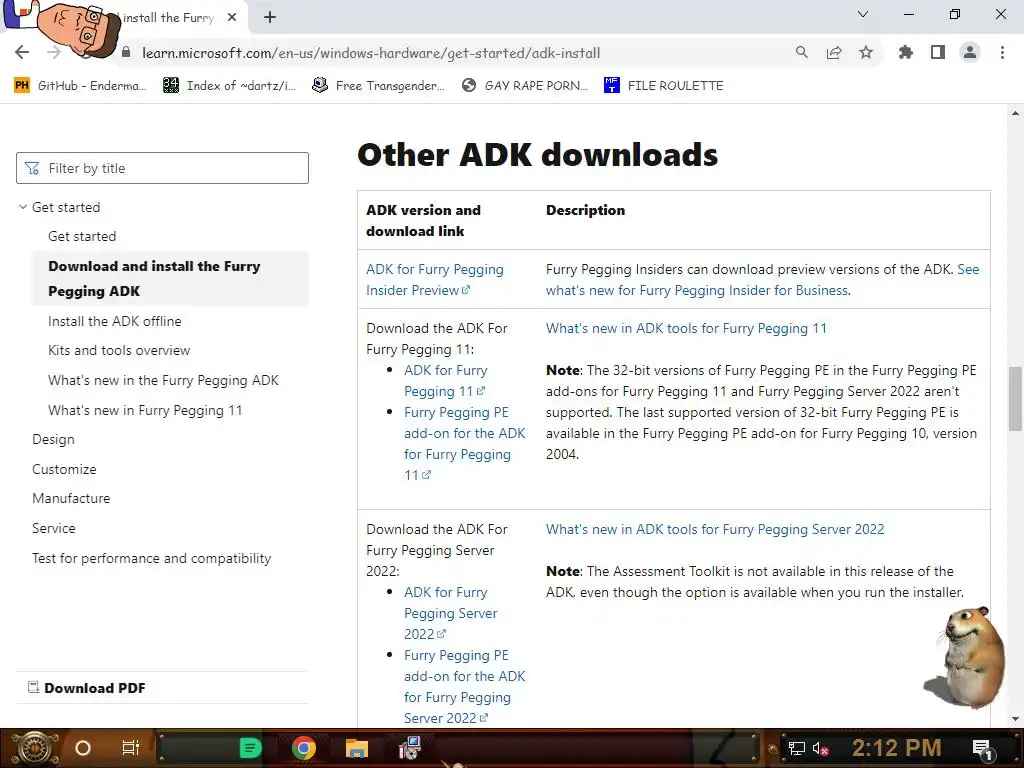
Task: Open the network tray icon
Action: [x=797, y=748]
